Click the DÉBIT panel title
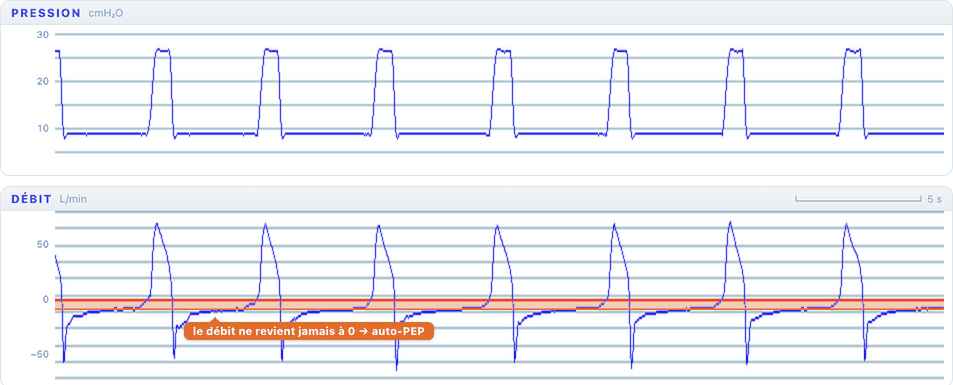Screen dimensions: 953x385 tap(32, 199)
